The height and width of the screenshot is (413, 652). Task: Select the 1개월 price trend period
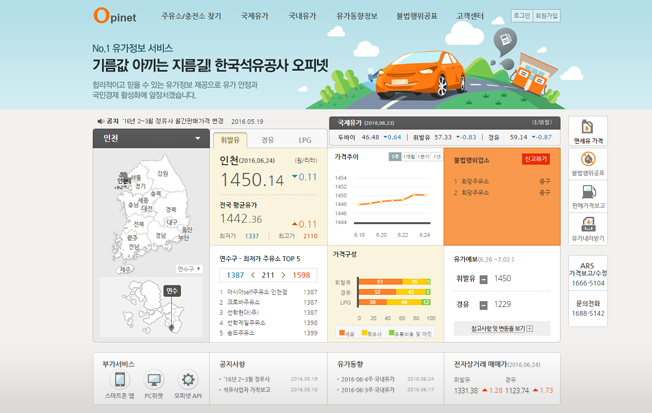coord(409,156)
